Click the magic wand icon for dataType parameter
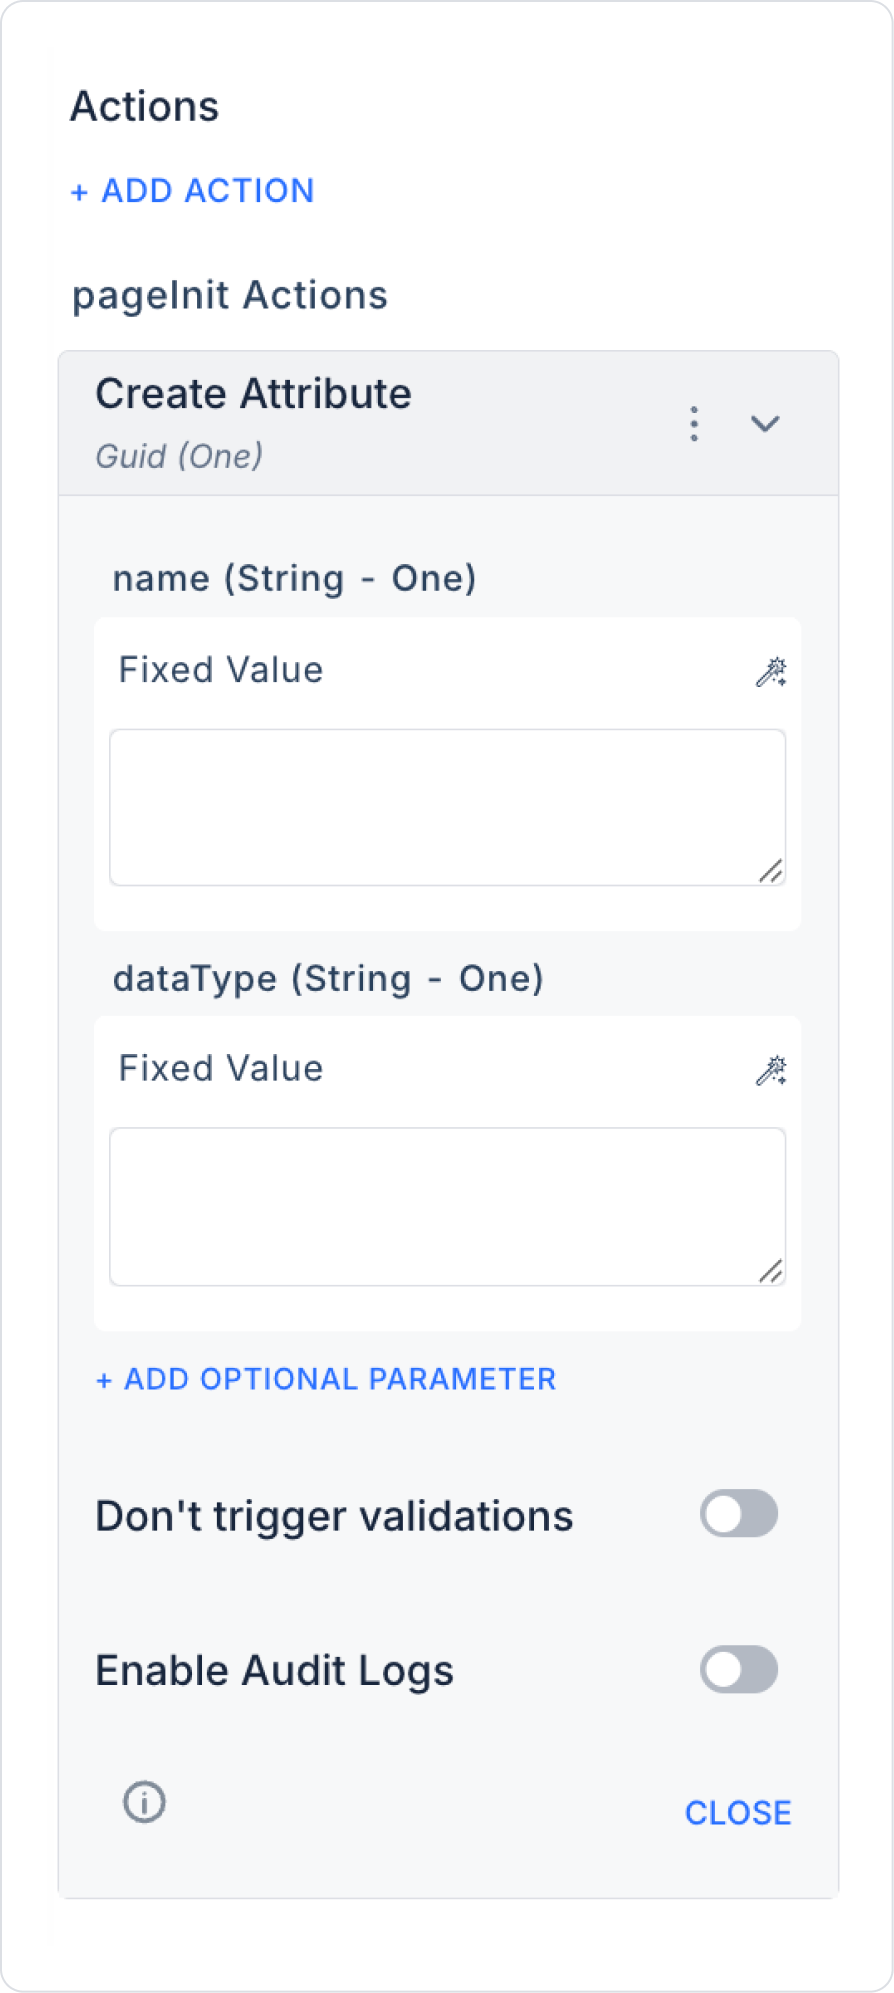Screen dimensions: 894x1993 click(770, 1071)
